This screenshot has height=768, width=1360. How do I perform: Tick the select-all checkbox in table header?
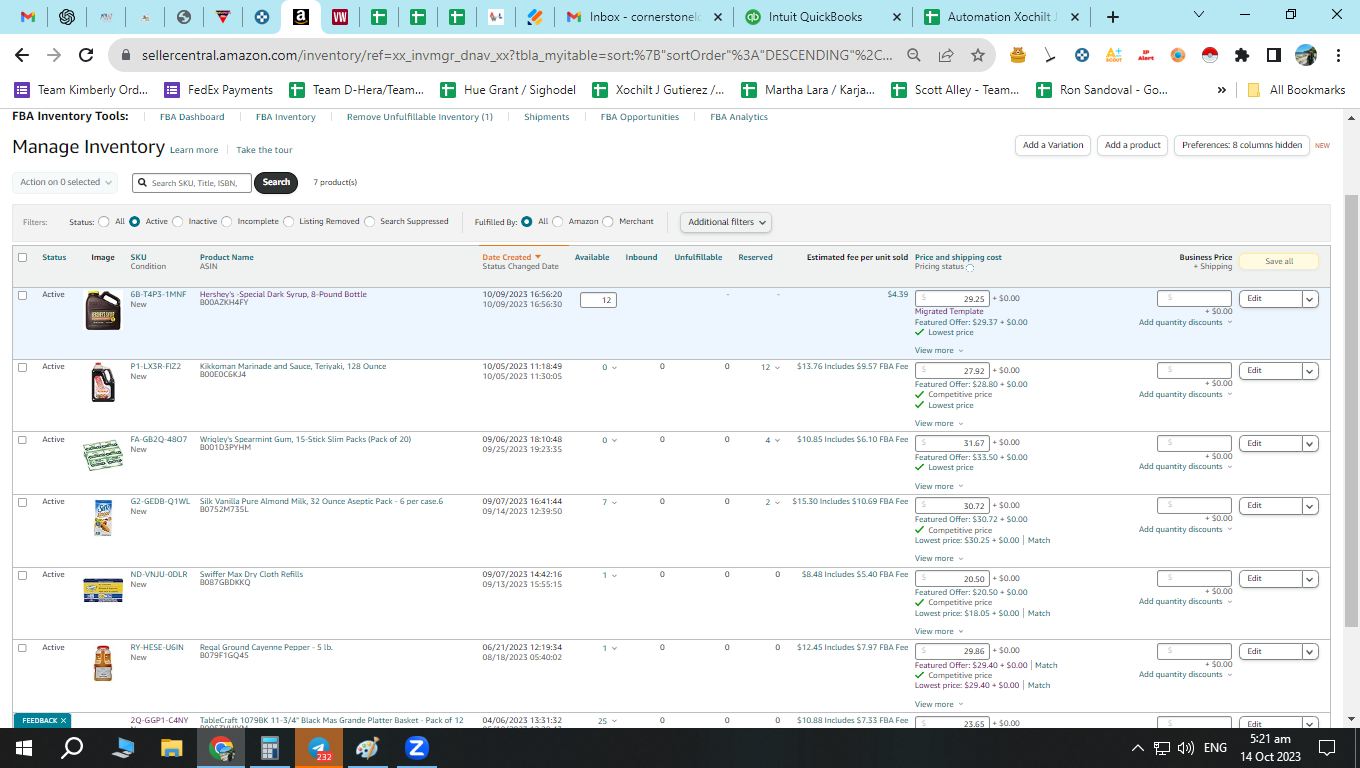pyautogui.click(x=23, y=257)
